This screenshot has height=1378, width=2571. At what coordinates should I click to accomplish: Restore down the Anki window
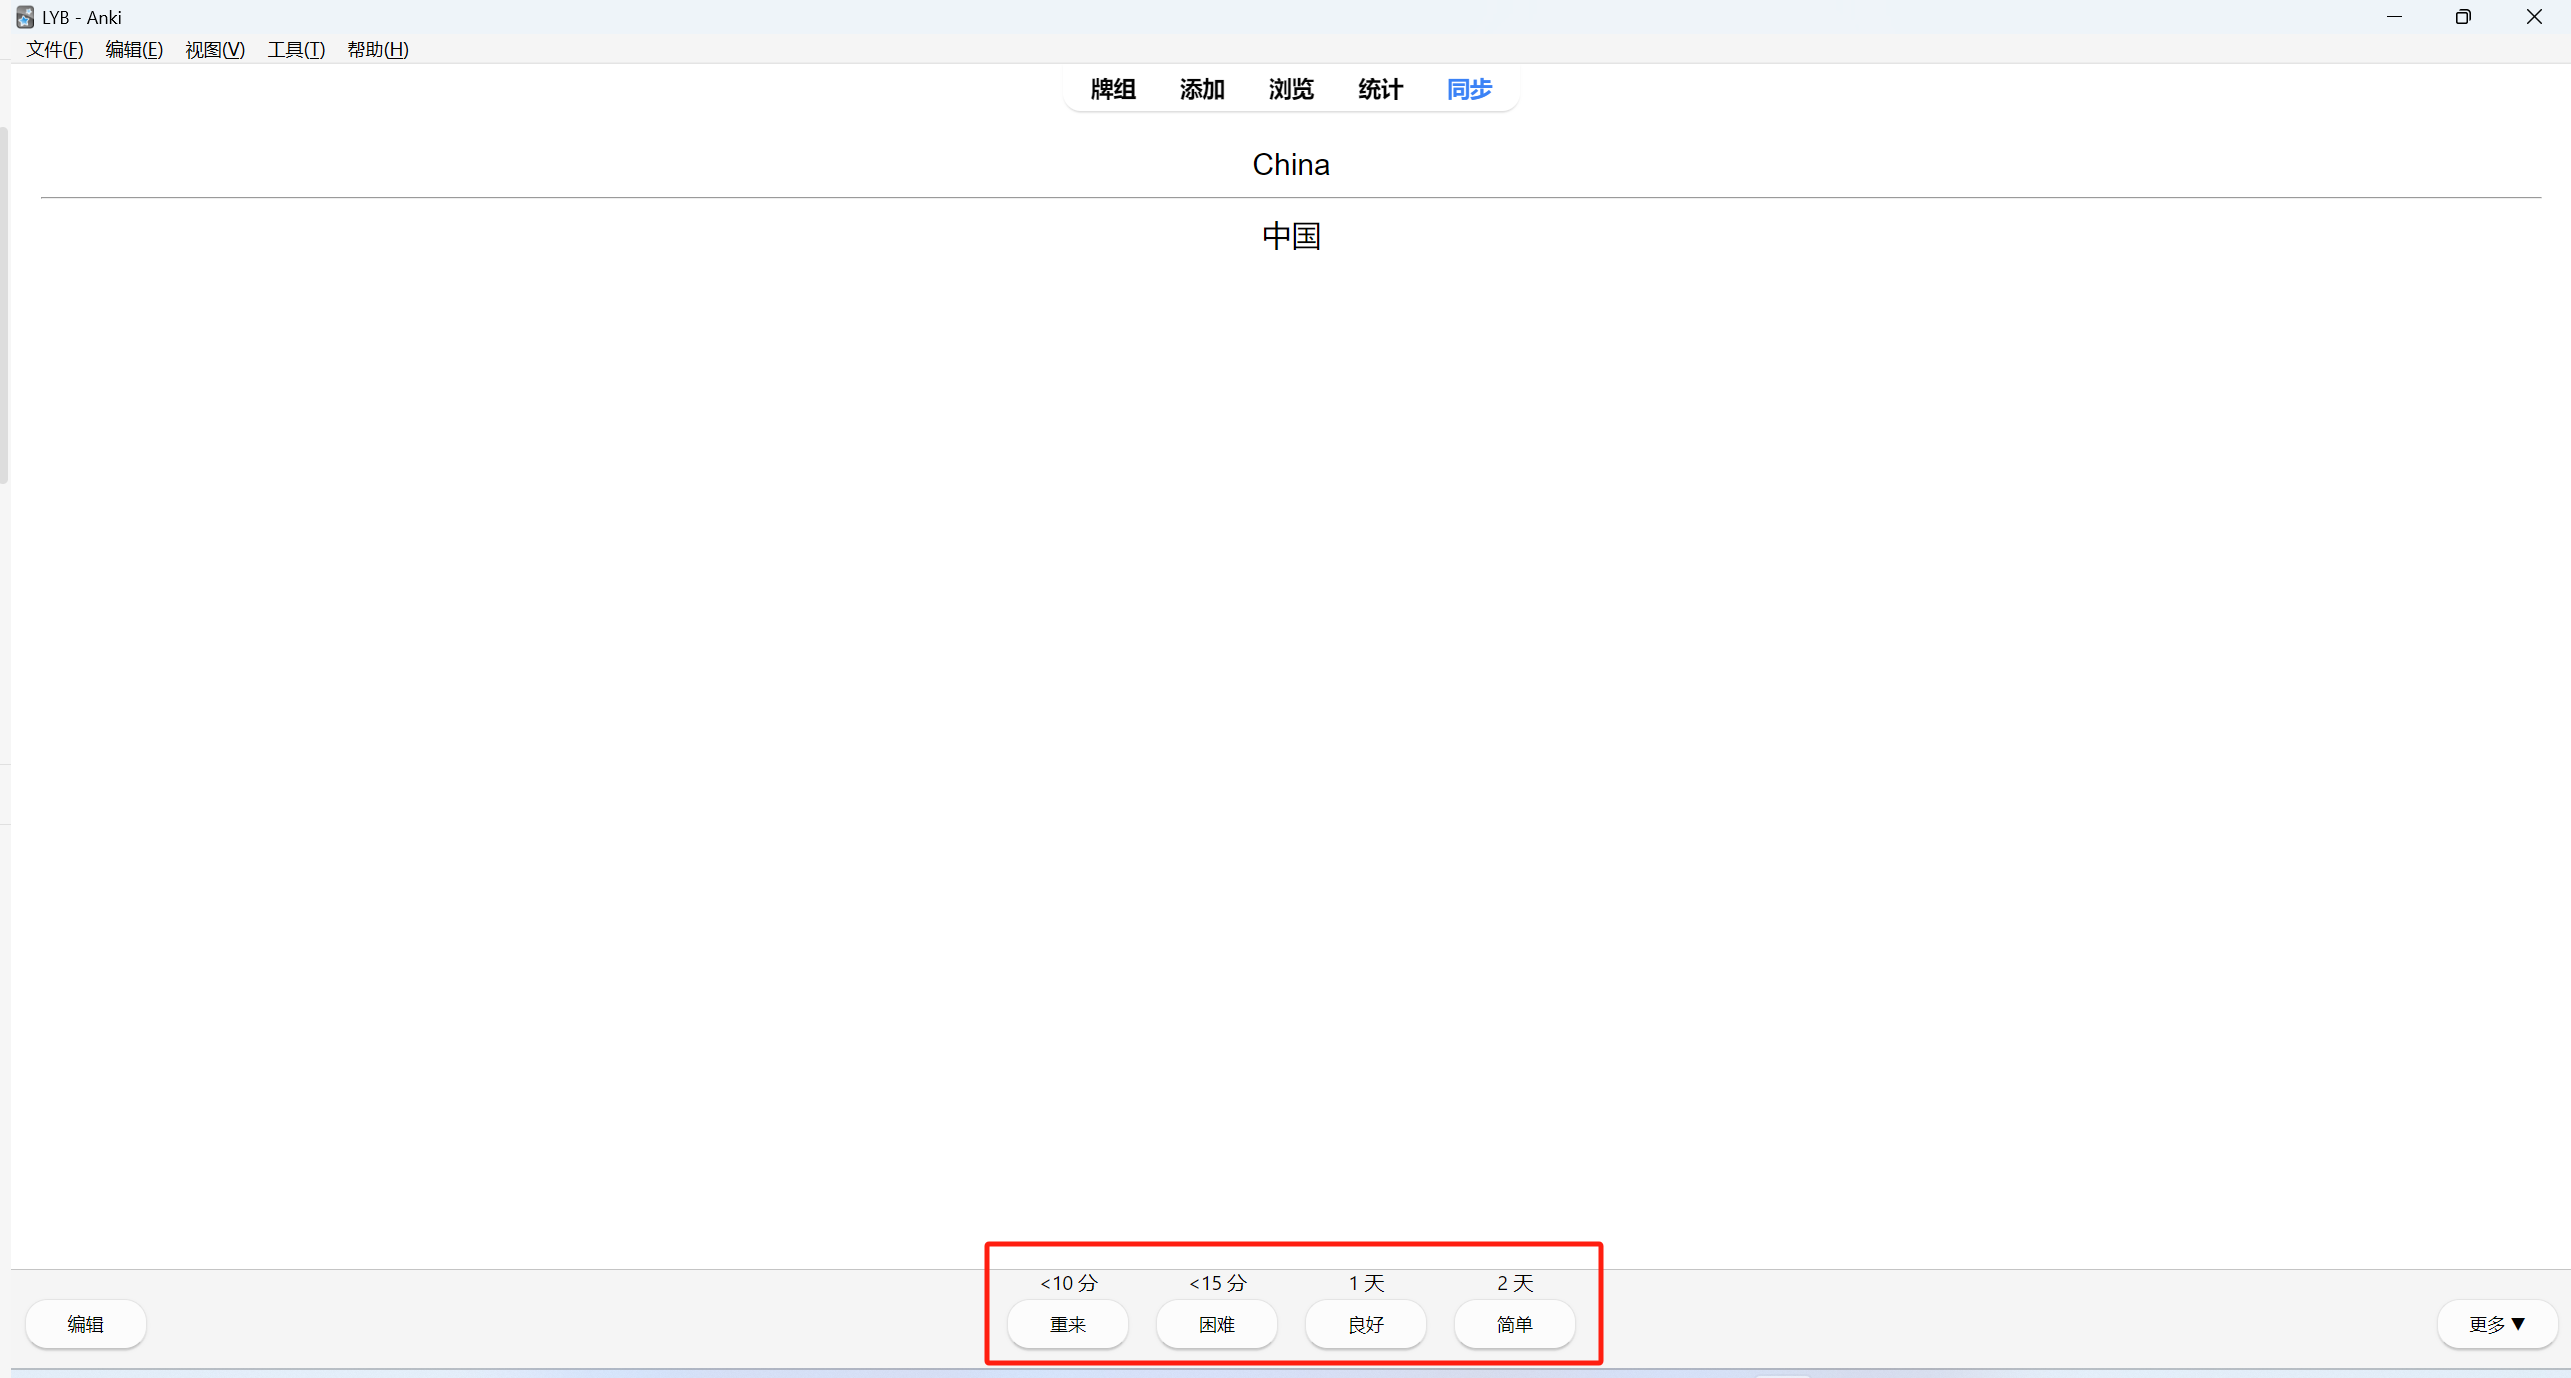click(2463, 17)
